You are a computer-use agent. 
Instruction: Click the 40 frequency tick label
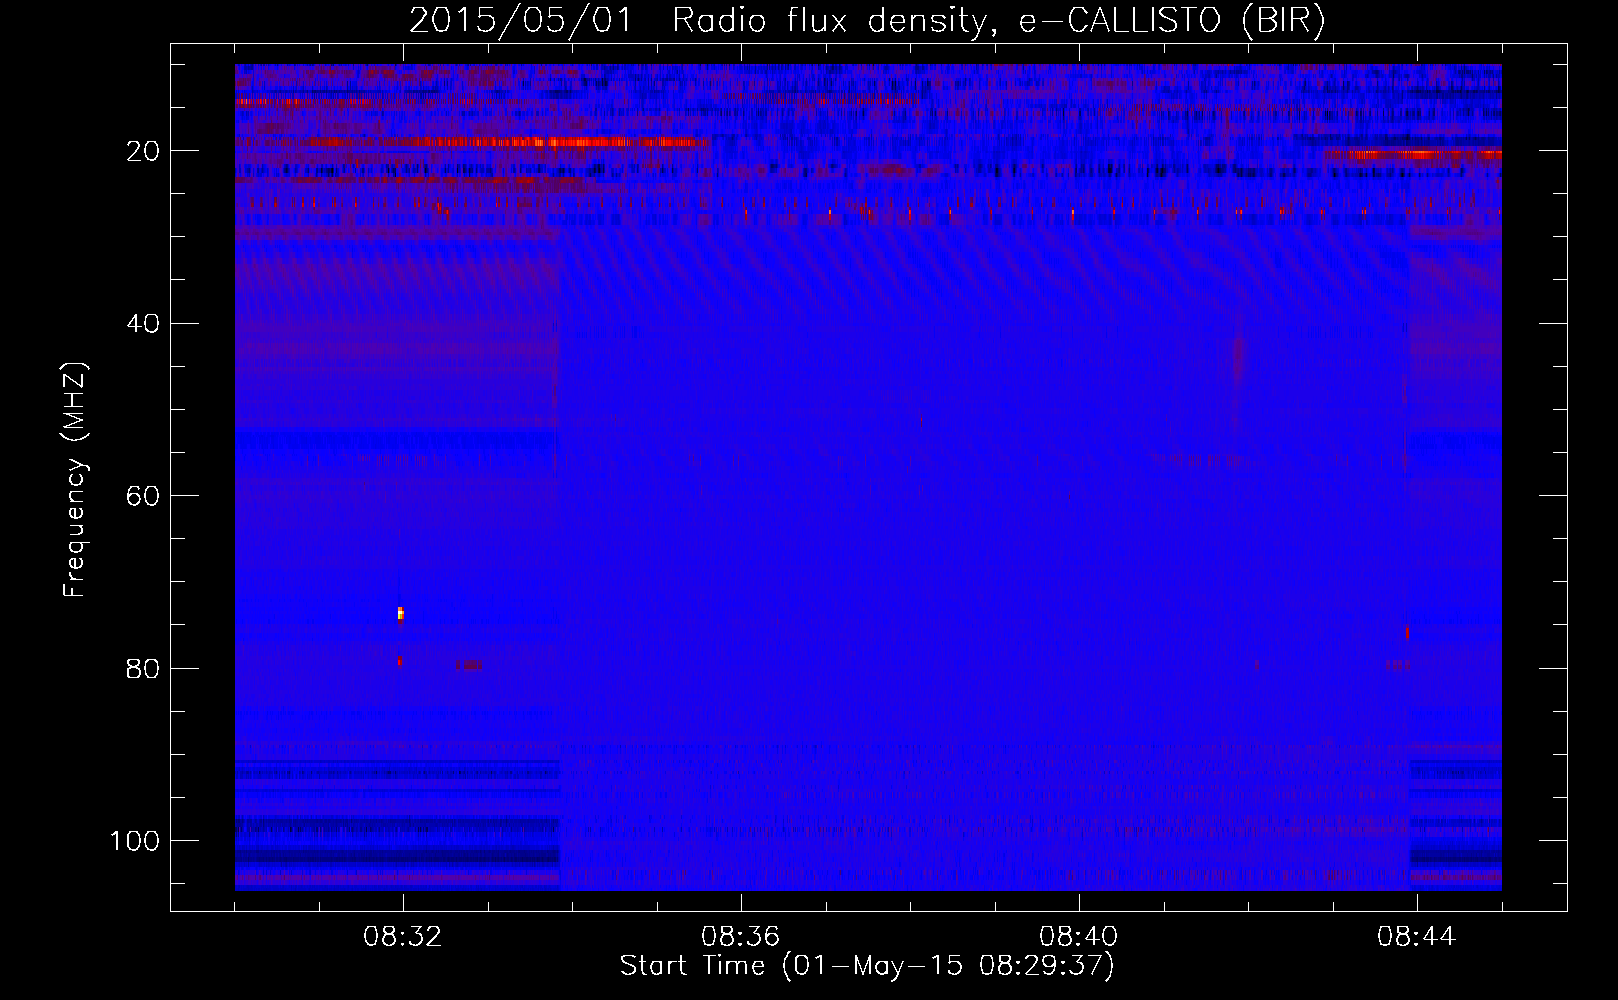pos(144,324)
